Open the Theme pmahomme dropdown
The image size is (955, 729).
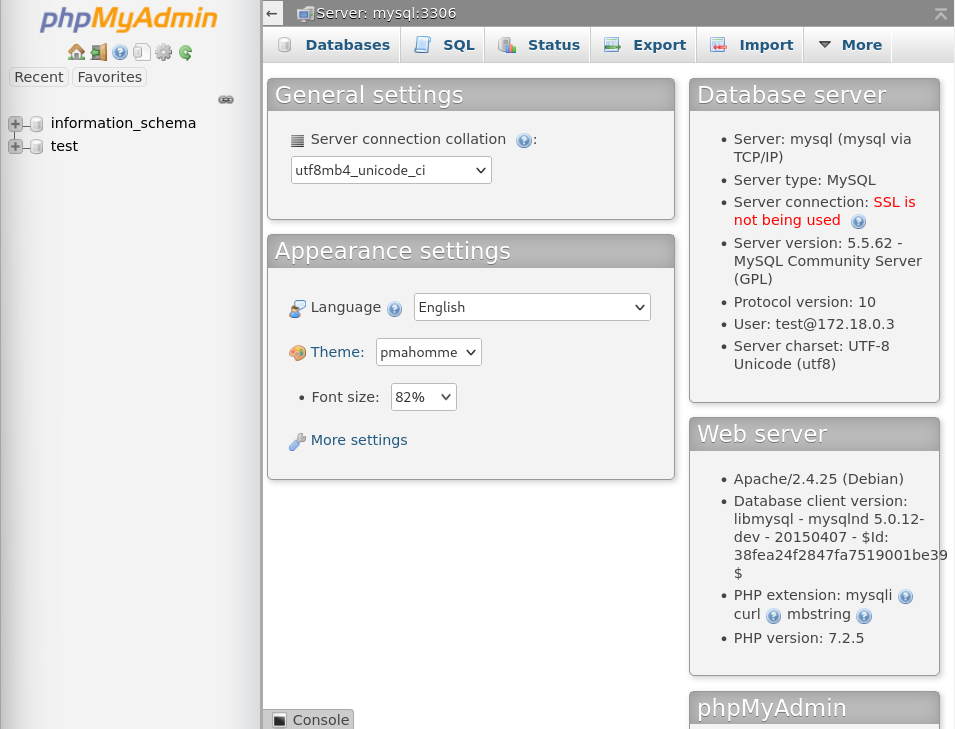pos(429,352)
